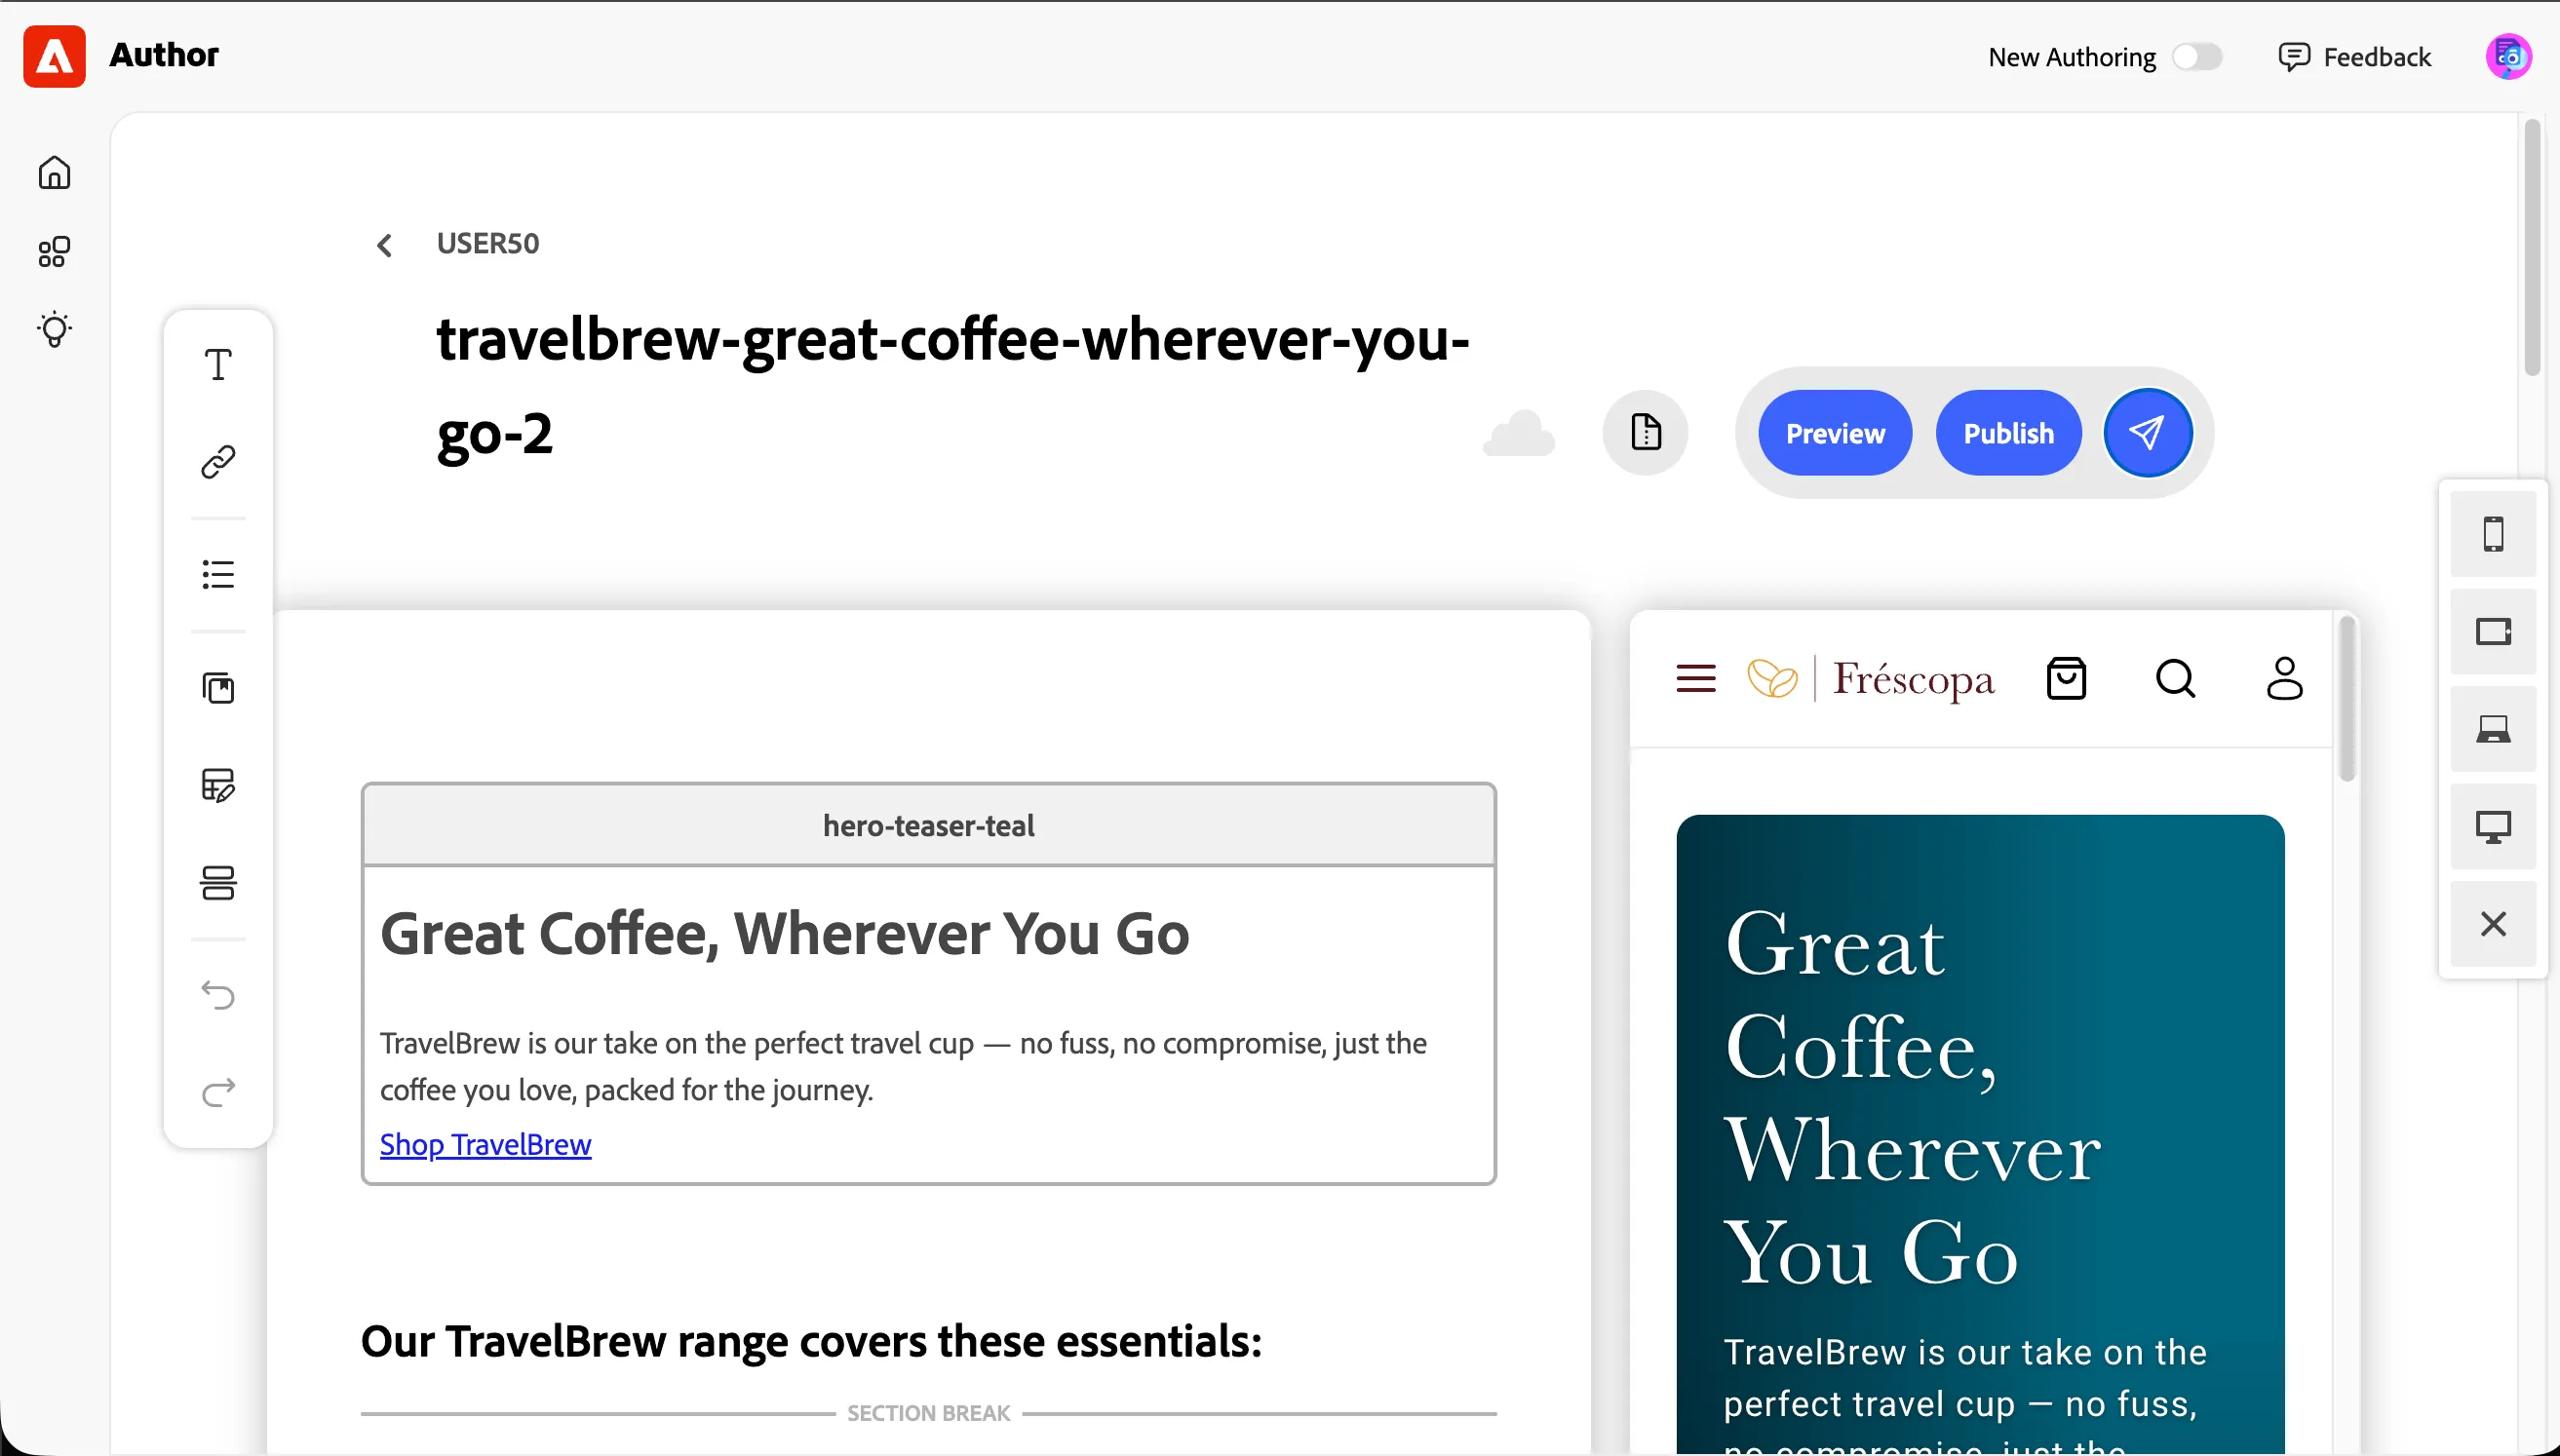Viewport: 2560px width, 1456px height.
Task: Switch preview to desktop monitor view
Action: pyautogui.click(x=2493, y=827)
